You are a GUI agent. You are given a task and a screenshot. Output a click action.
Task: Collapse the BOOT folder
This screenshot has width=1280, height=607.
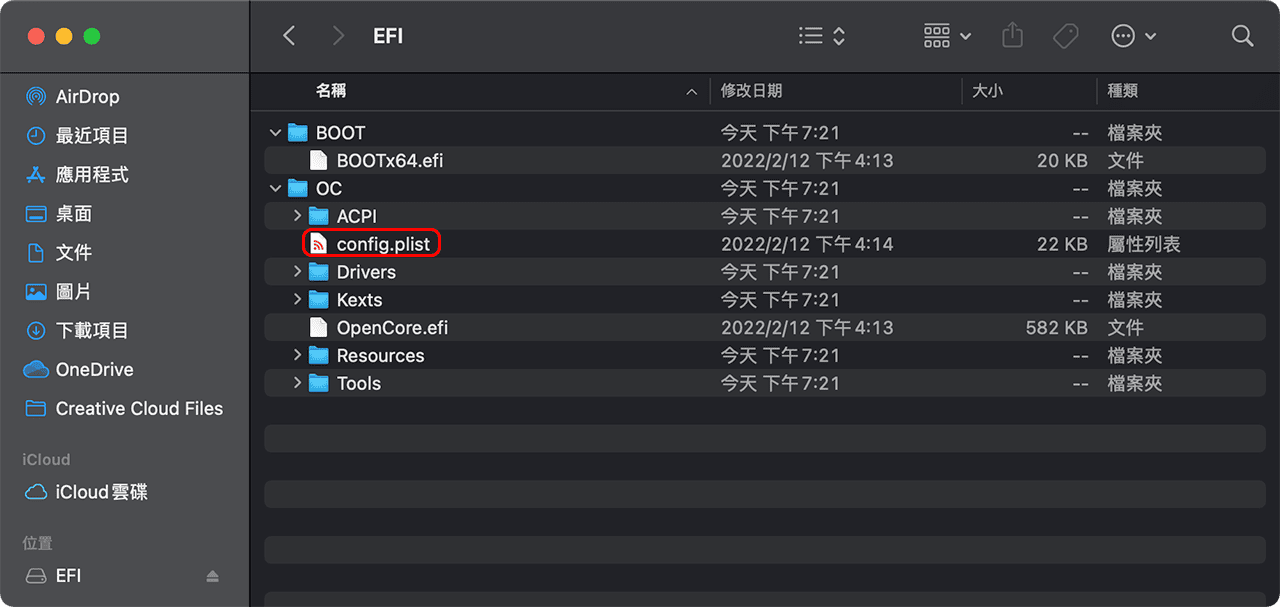(x=275, y=131)
